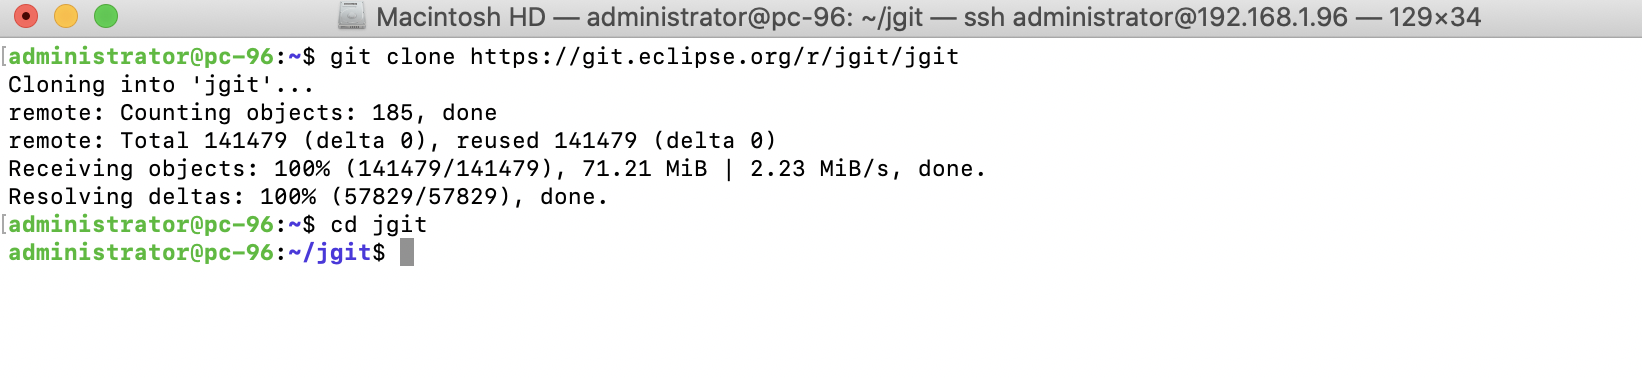Click the '129×34' dimensions in the title bar
1642x378 pixels.
(x=1435, y=17)
